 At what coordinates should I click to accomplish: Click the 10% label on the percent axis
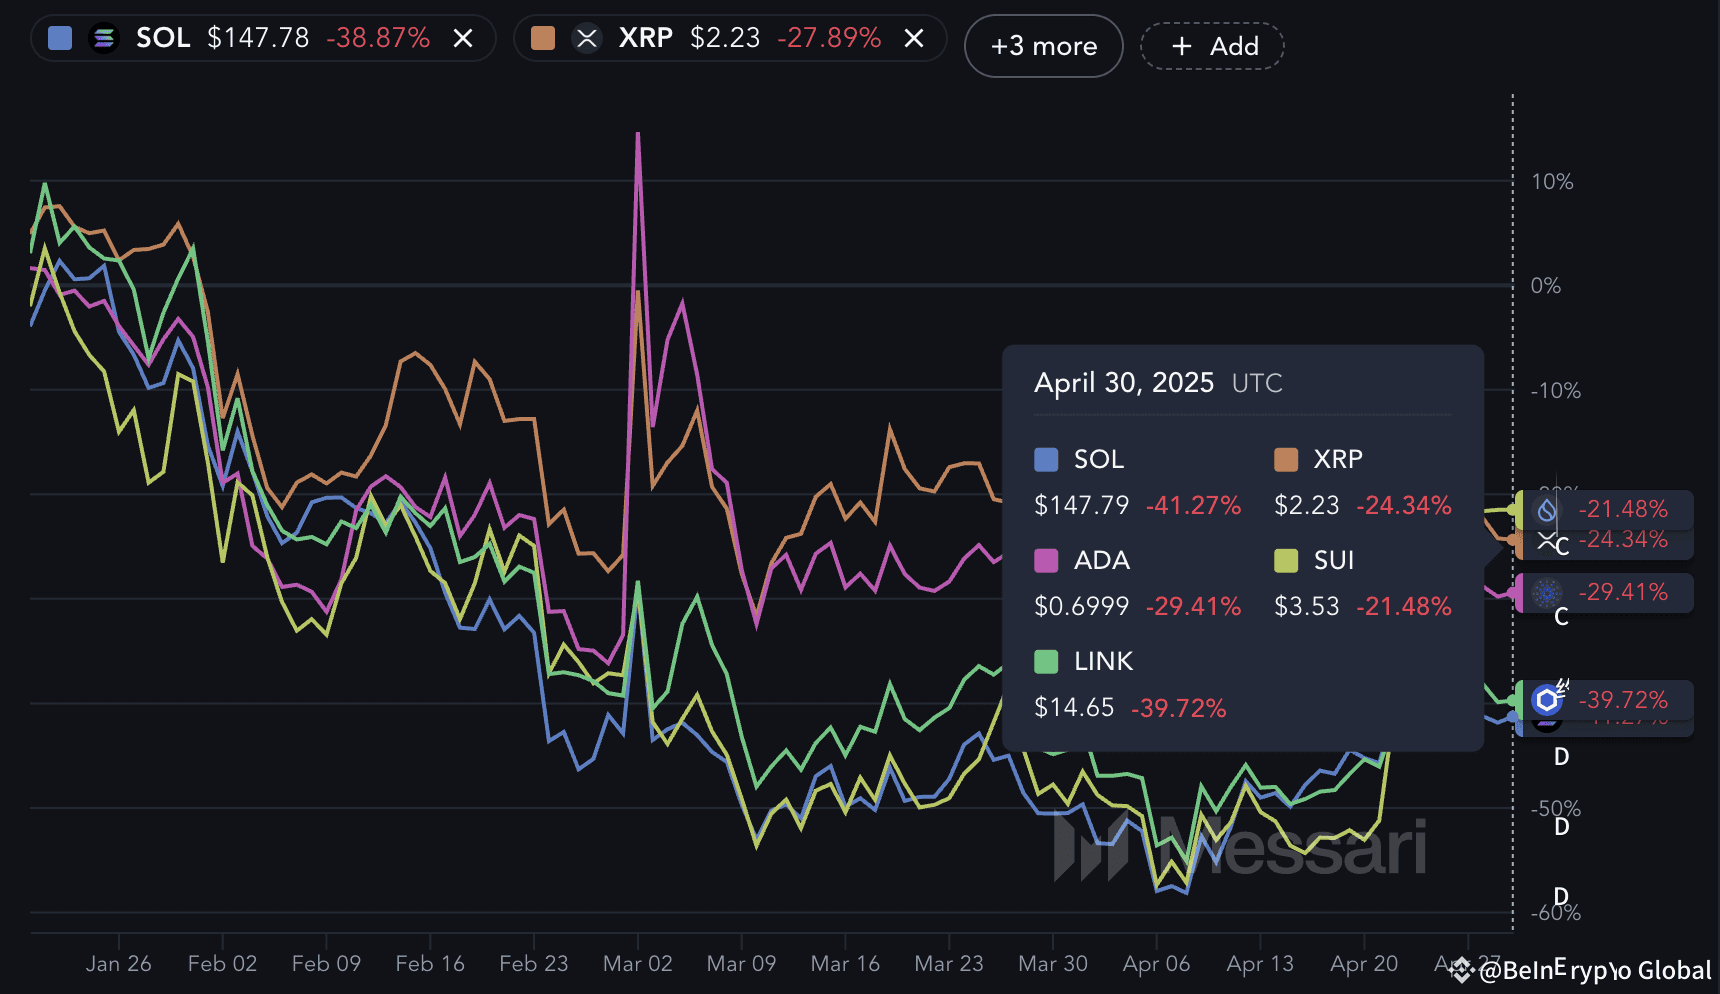tap(1552, 182)
